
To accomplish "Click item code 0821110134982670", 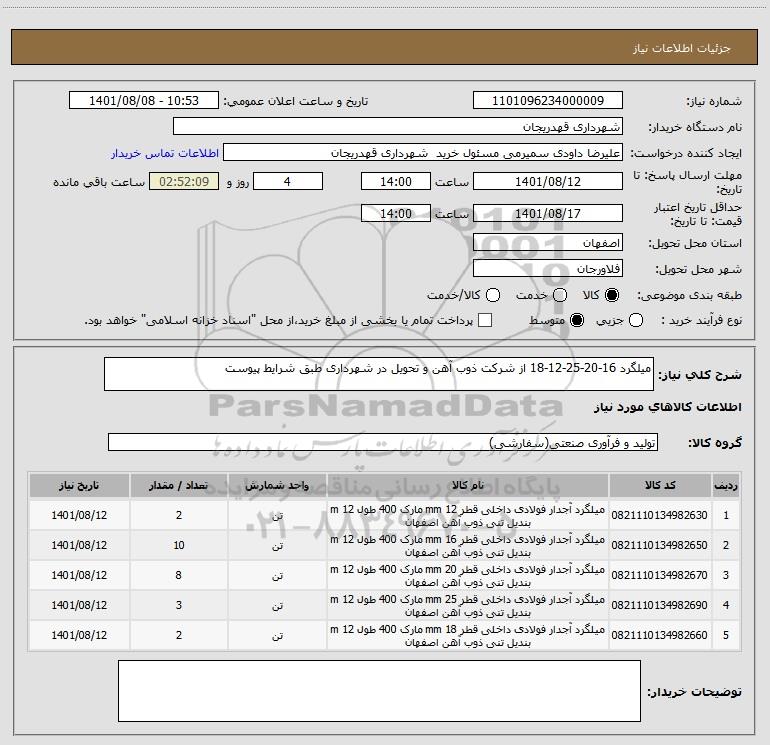I will pyautogui.click(x=660, y=575).
